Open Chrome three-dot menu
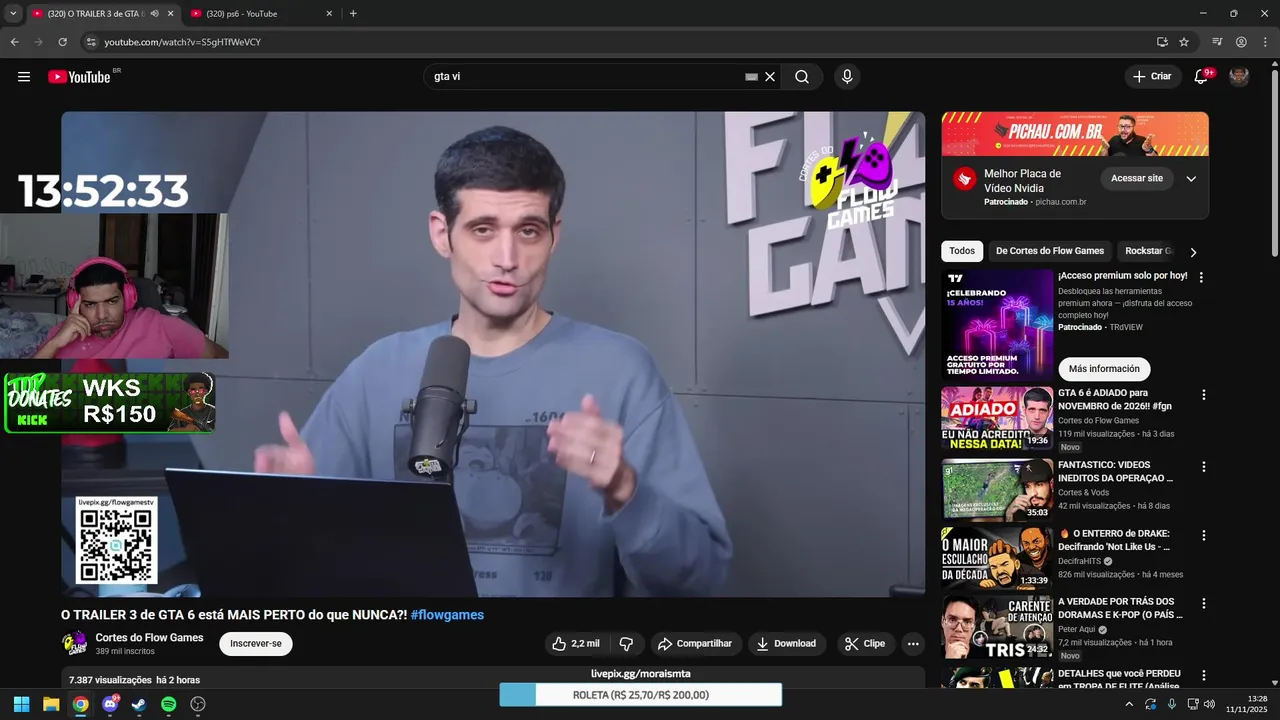Viewport: 1280px width, 720px height. 1265,42
